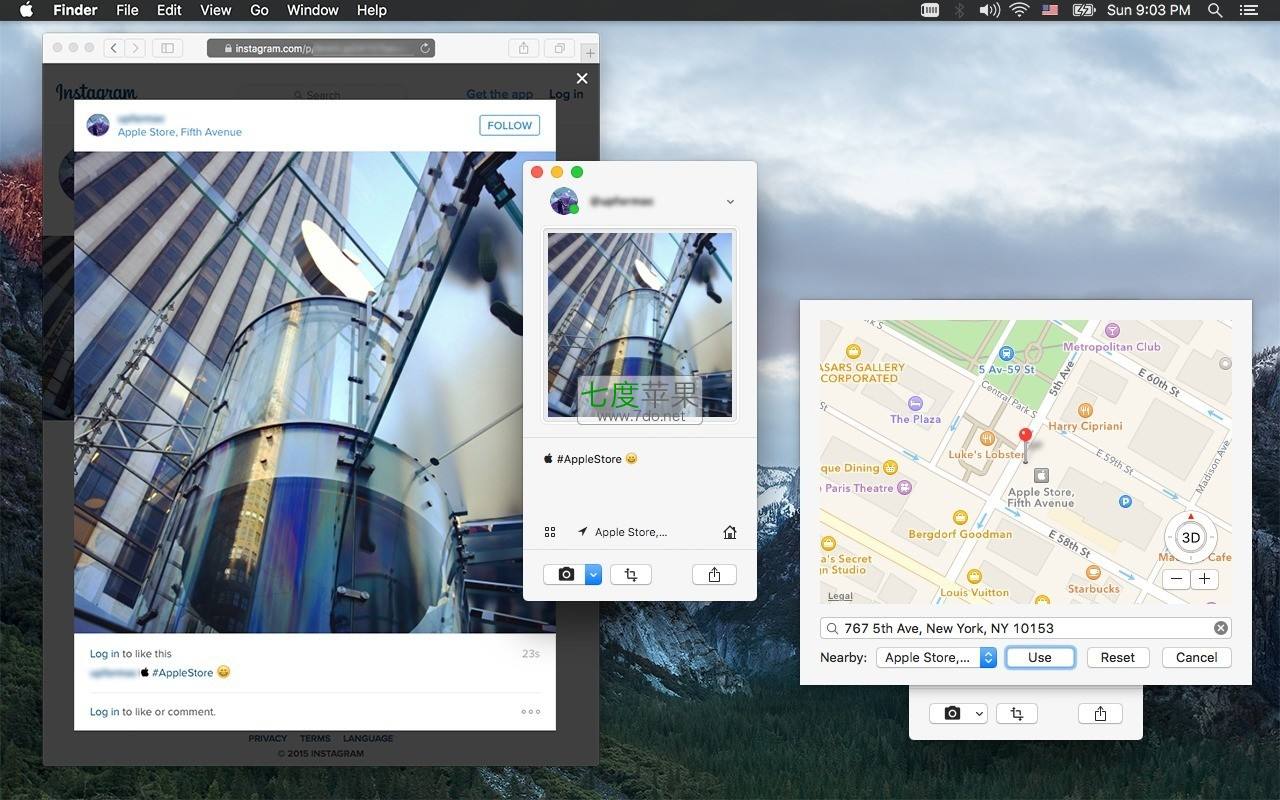Click the FOLLOW button on the Instagram post
This screenshot has height=800, width=1280.
click(509, 125)
